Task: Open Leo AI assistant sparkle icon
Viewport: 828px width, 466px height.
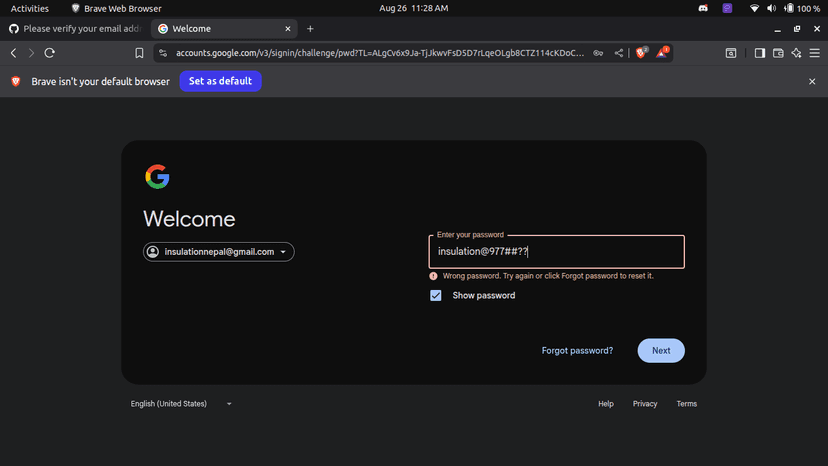Action: 796,53
